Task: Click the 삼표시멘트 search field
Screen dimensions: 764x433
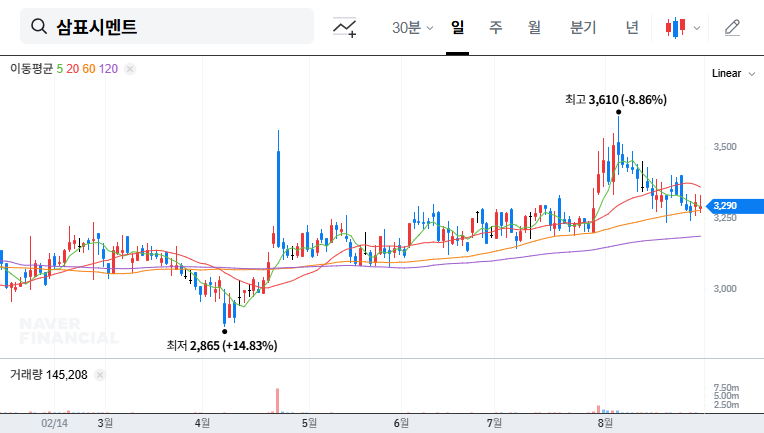Action: [x=167, y=26]
